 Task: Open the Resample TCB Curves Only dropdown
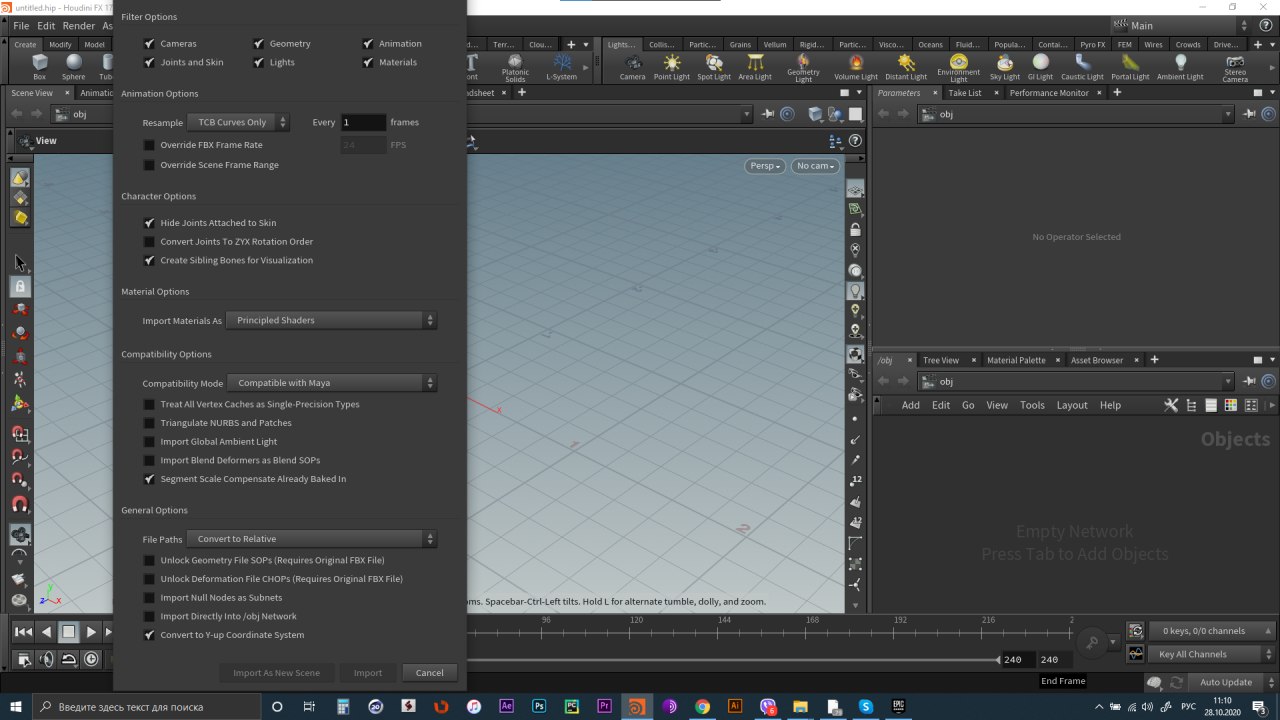click(238, 122)
